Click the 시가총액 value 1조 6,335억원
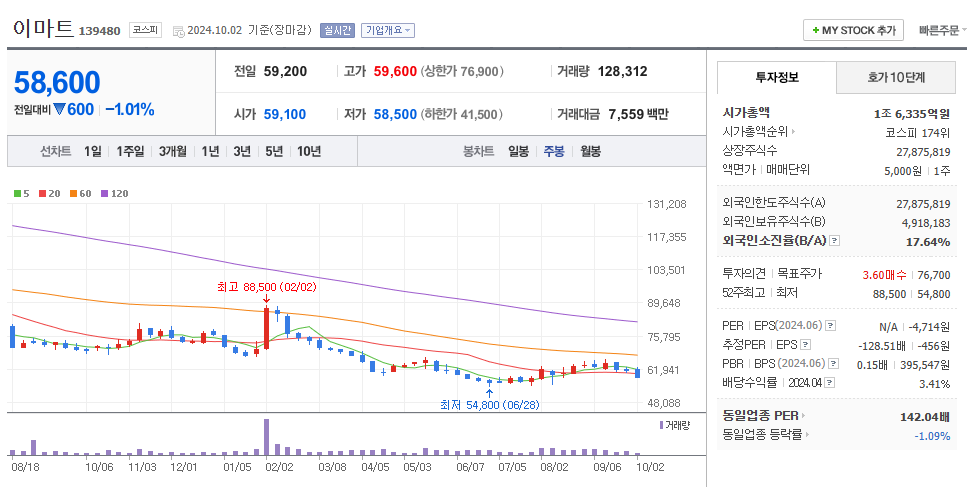Screen dimensions: 976x487 coord(912,113)
